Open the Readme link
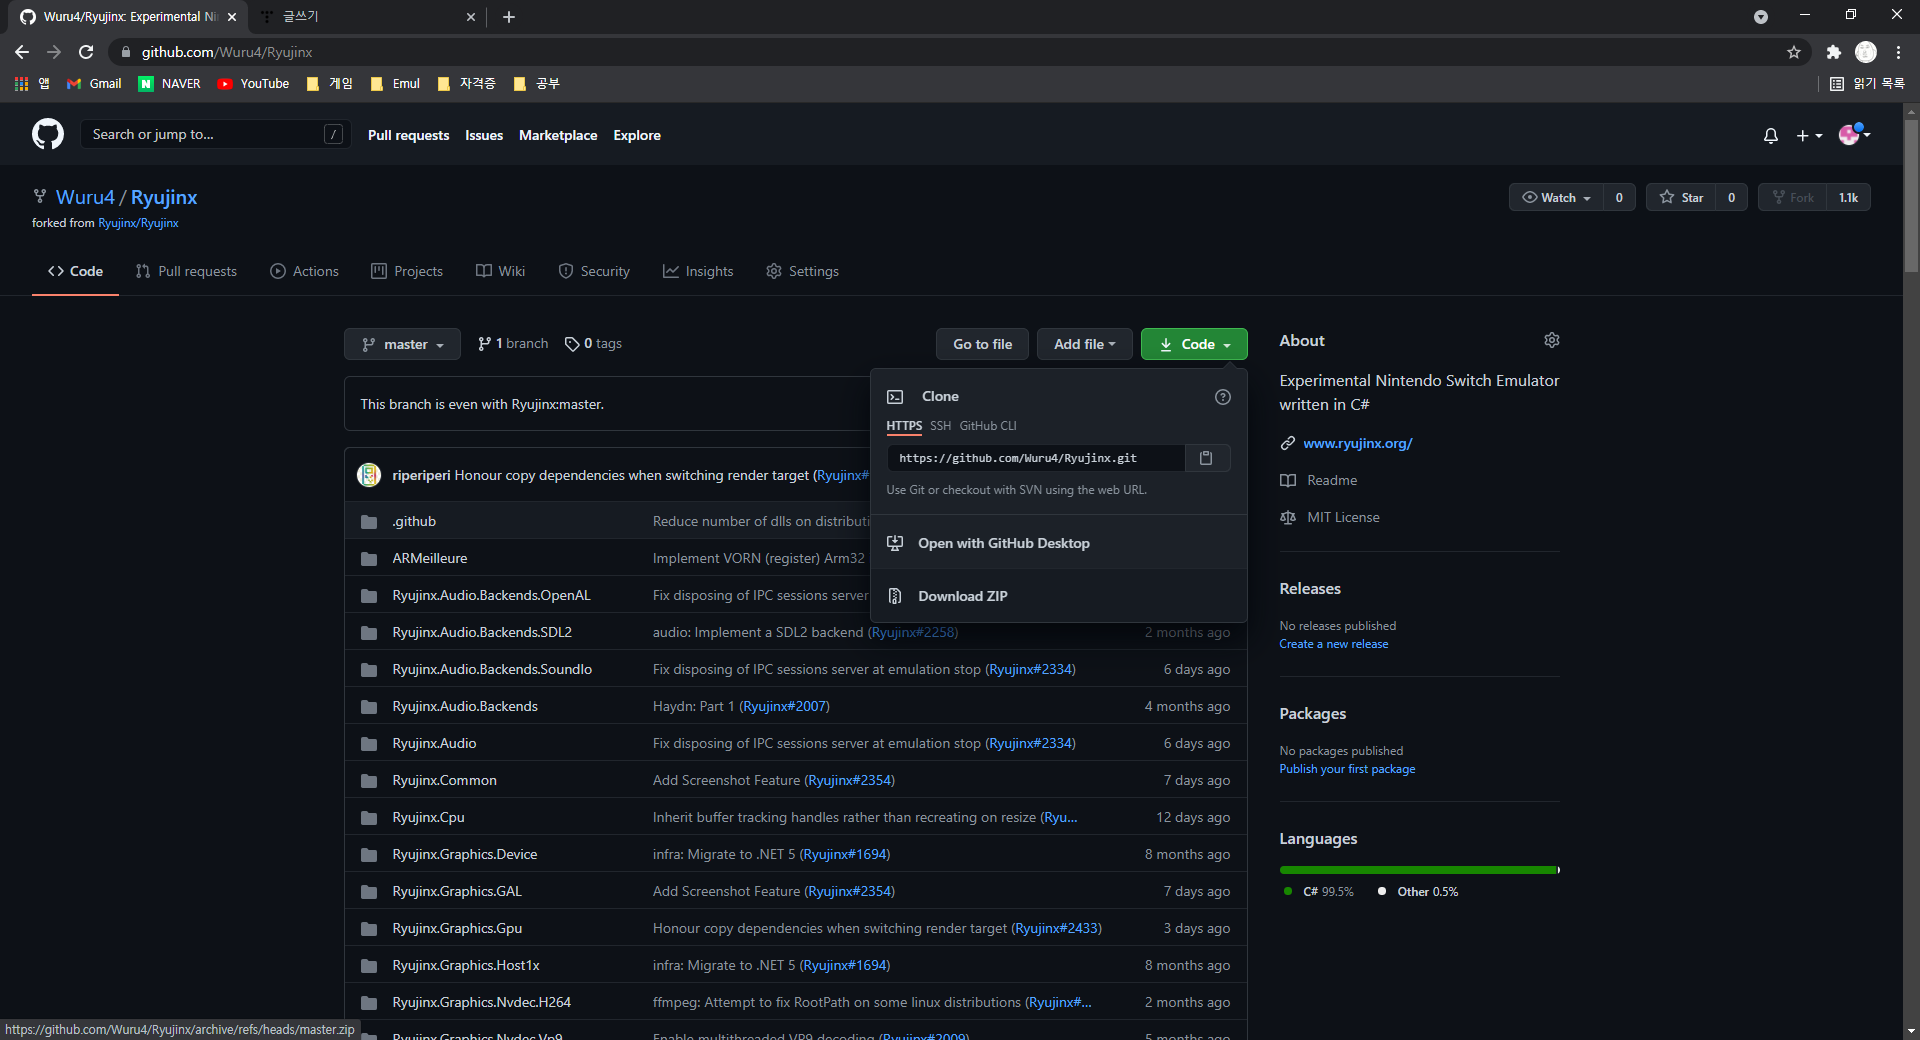This screenshot has width=1920, height=1040. click(x=1332, y=480)
